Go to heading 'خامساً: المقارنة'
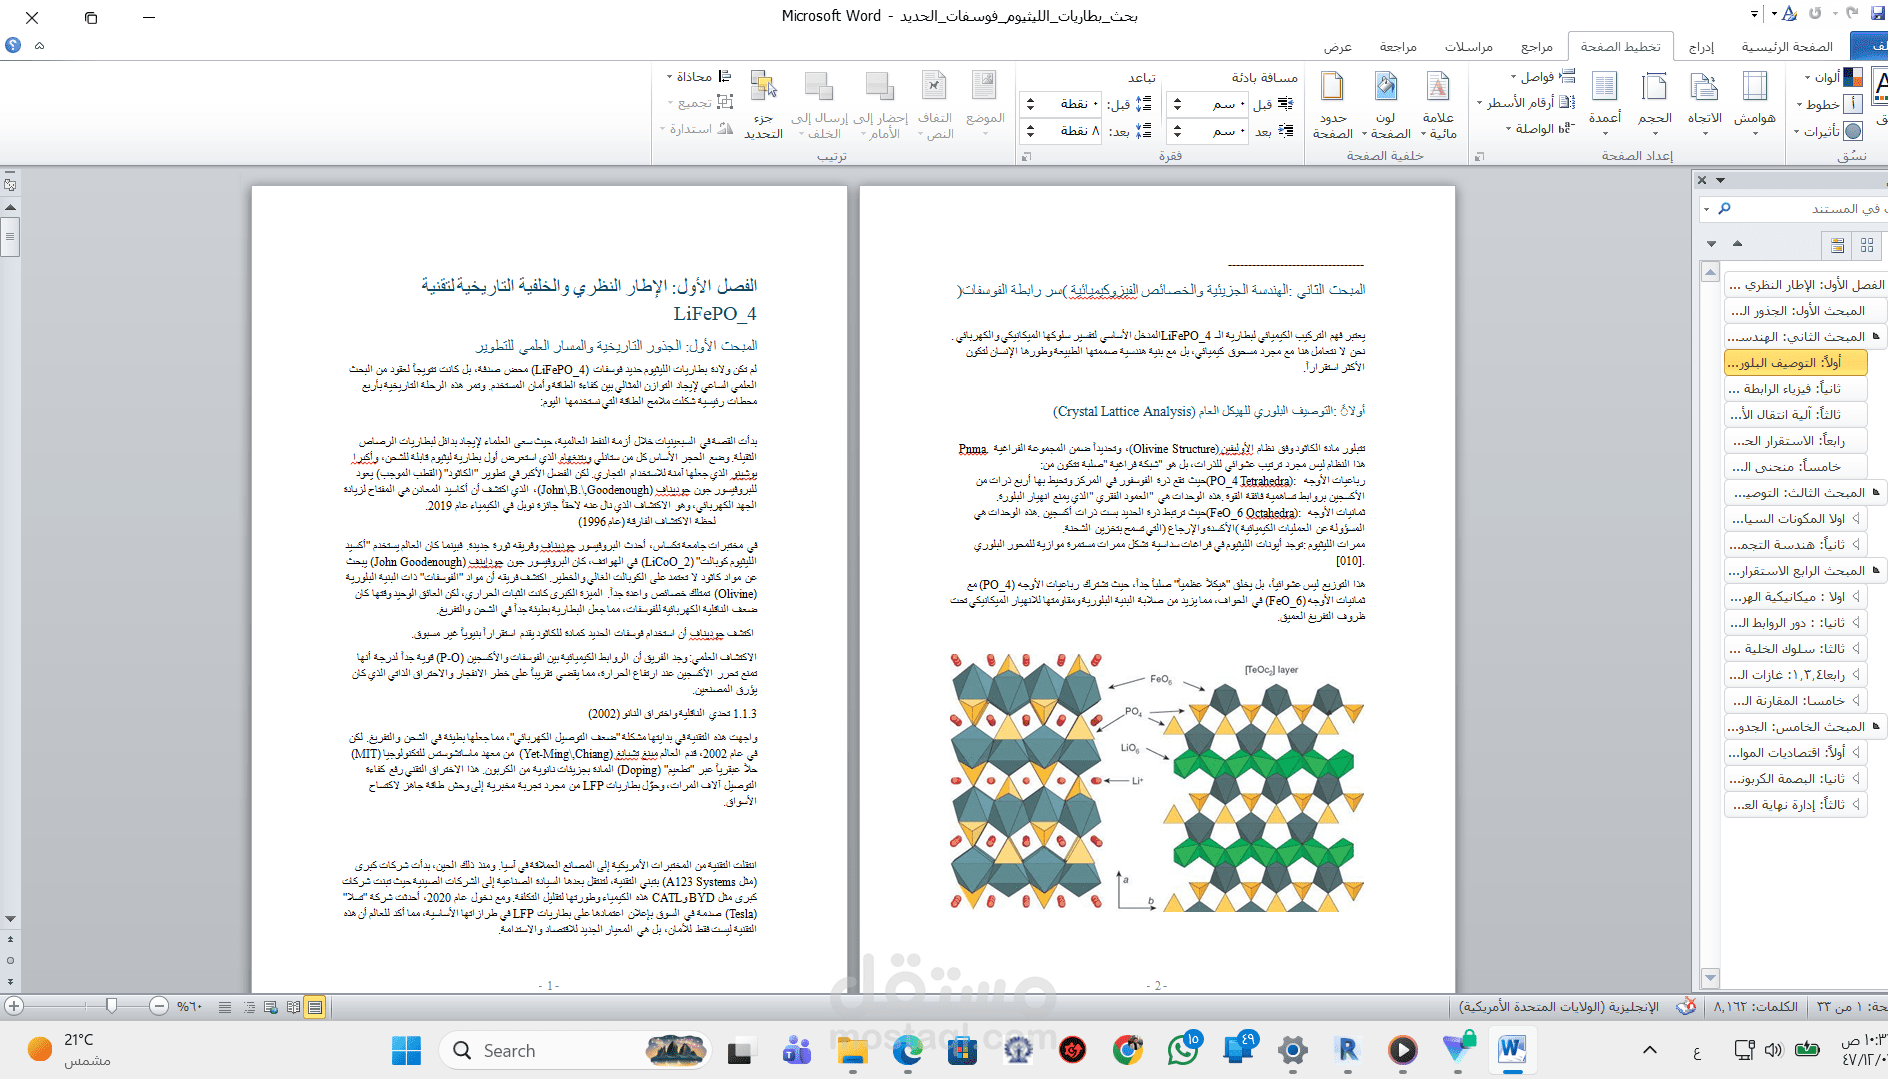Viewport: 1888px width, 1079px height. click(x=1796, y=701)
